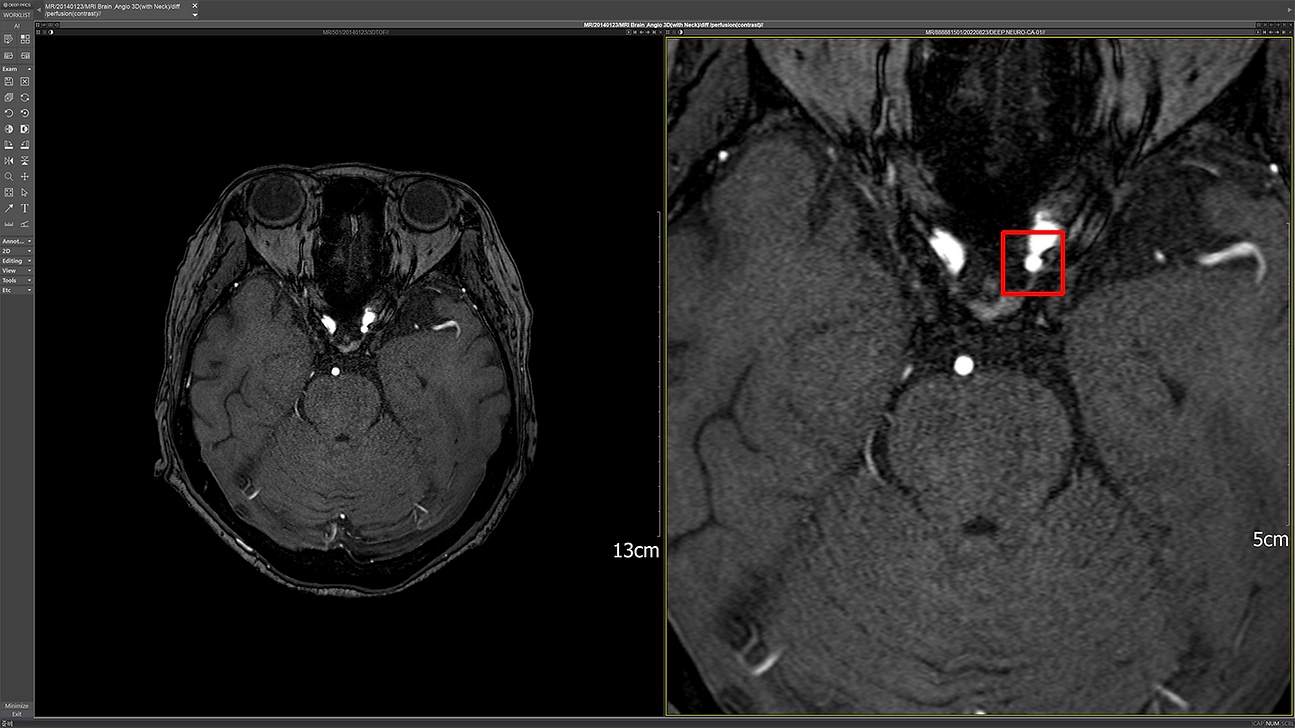Click the Exit button in sidebar
Screen dimensions: 1295x728
pyautogui.click(x=16, y=714)
